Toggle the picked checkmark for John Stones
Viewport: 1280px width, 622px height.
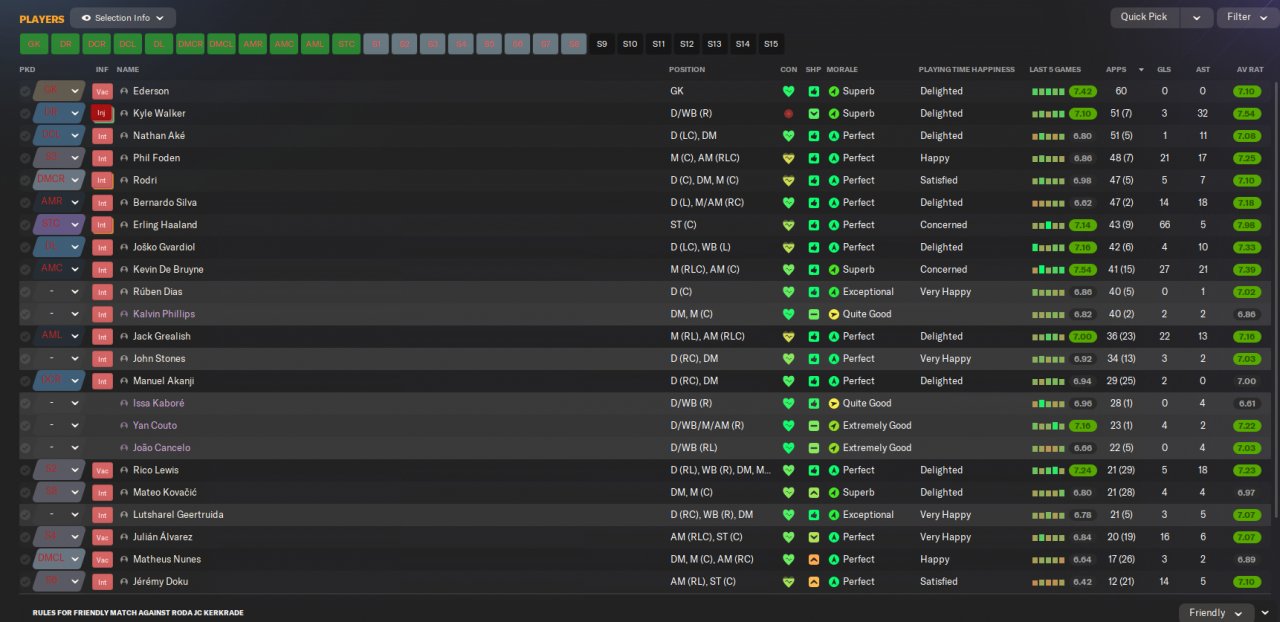(25, 359)
